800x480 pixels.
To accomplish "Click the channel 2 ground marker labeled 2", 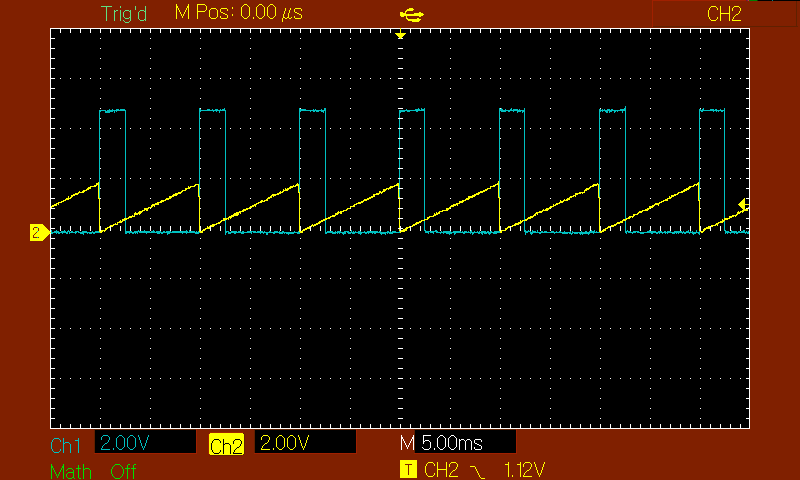I will coord(39,233).
